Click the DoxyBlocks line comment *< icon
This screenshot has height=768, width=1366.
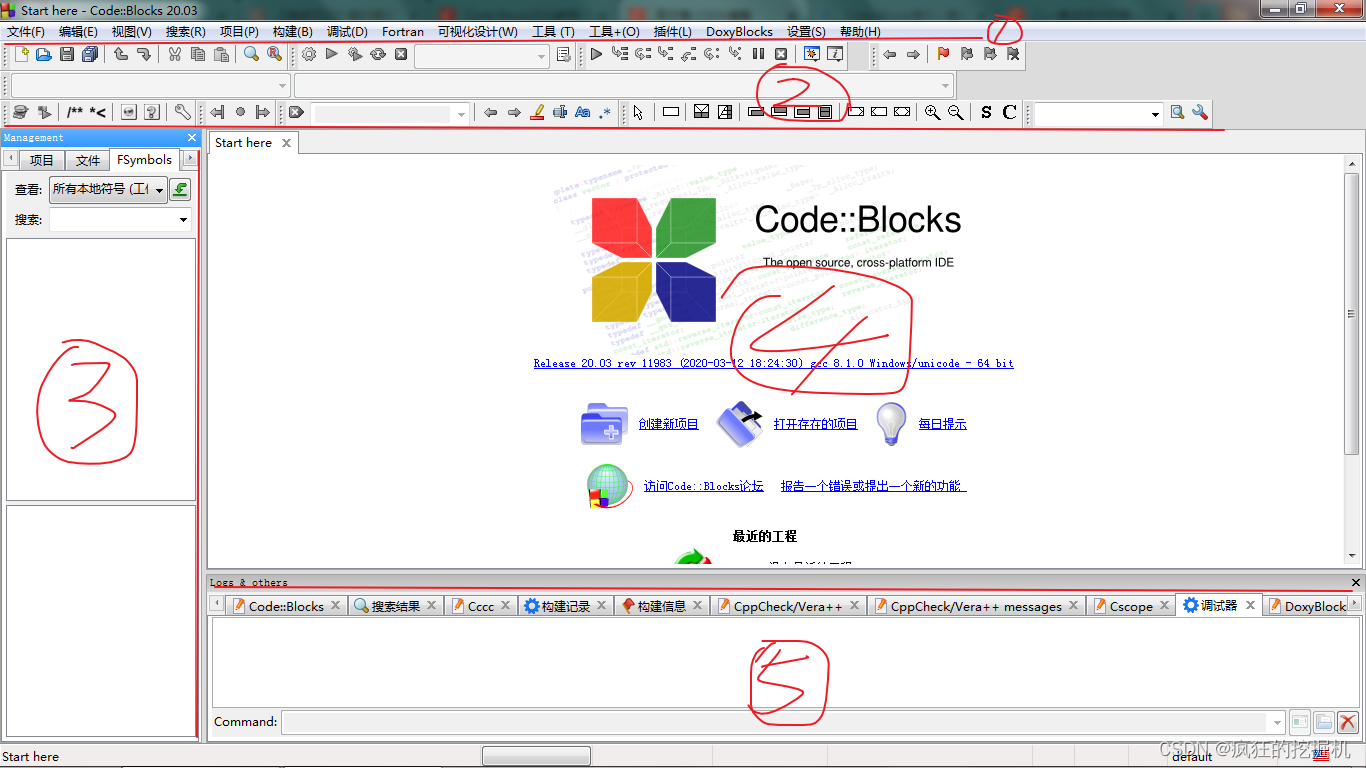[x=98, y=112]
